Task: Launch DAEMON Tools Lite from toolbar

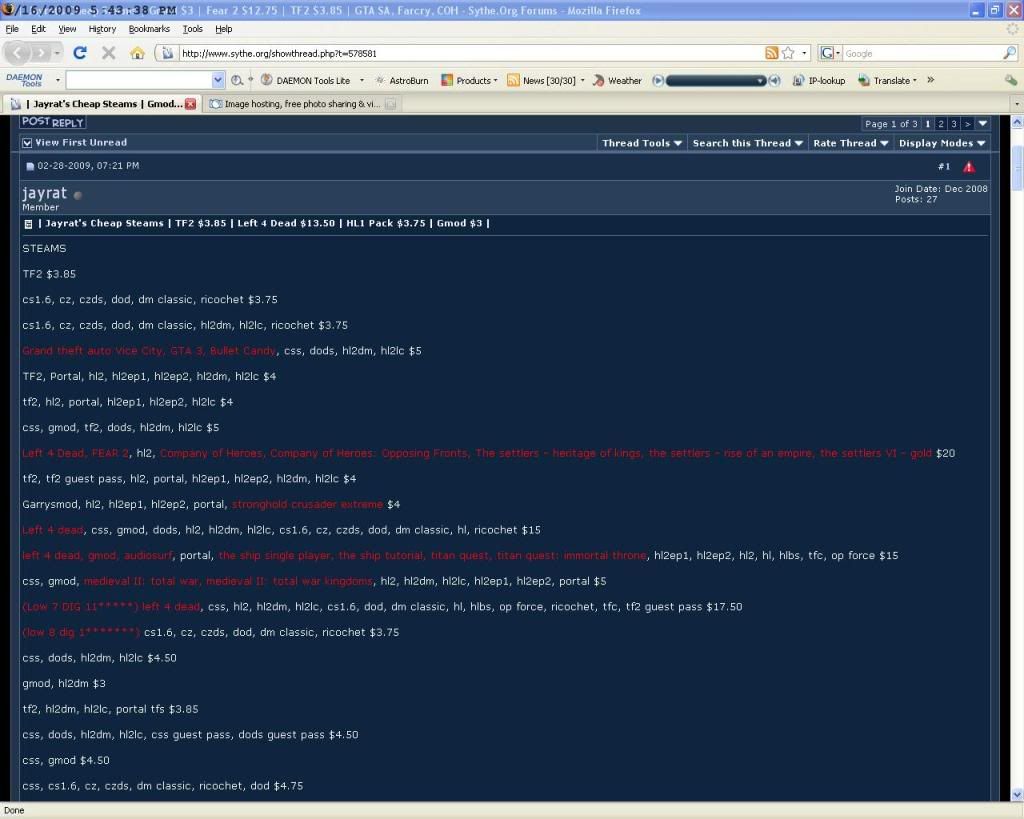Action: click(306, 80)
